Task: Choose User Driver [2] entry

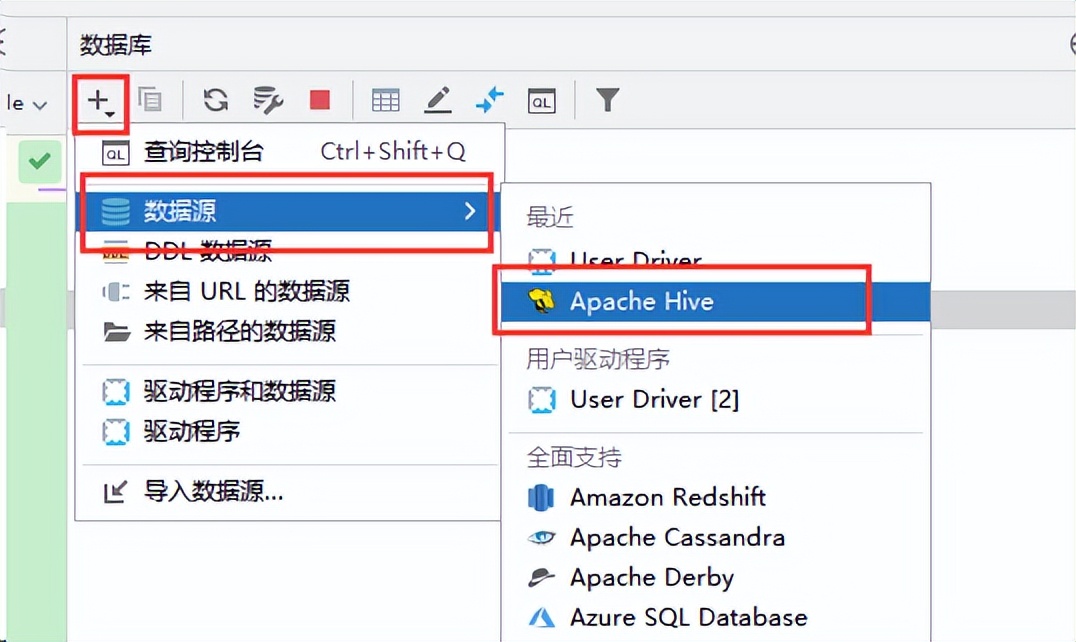Action: (x=716, y=399)
